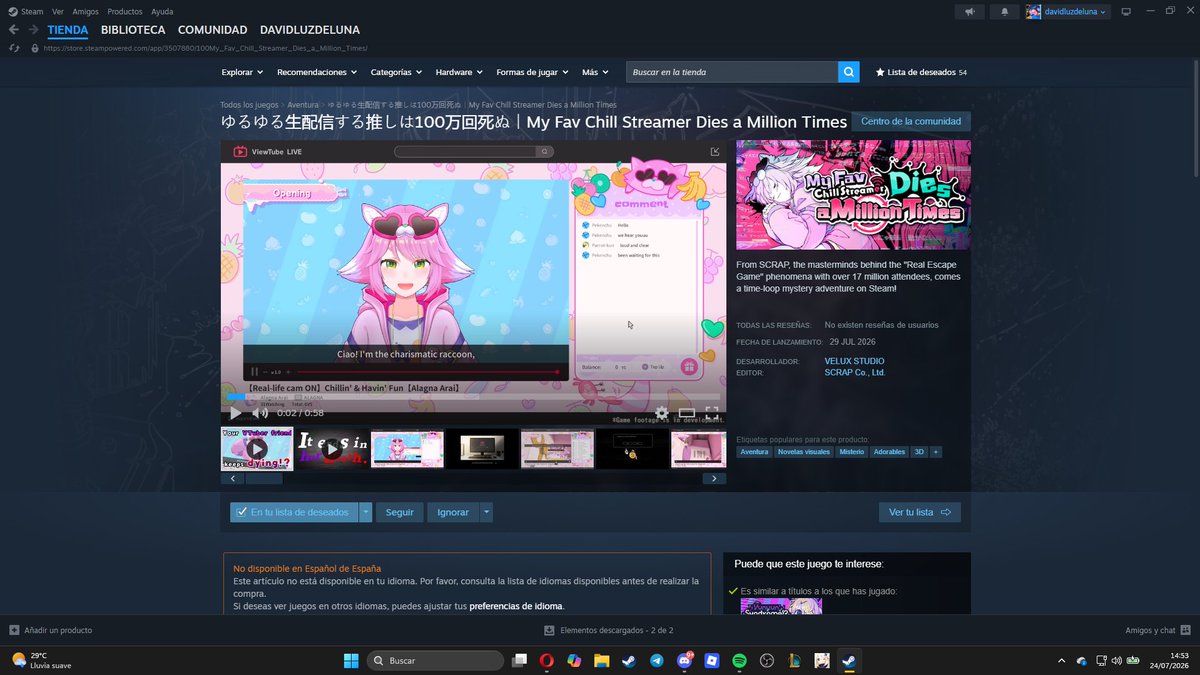Play the trailer video
The width and height of the screenshot is (1200, 675).
(x=235, y=412)
